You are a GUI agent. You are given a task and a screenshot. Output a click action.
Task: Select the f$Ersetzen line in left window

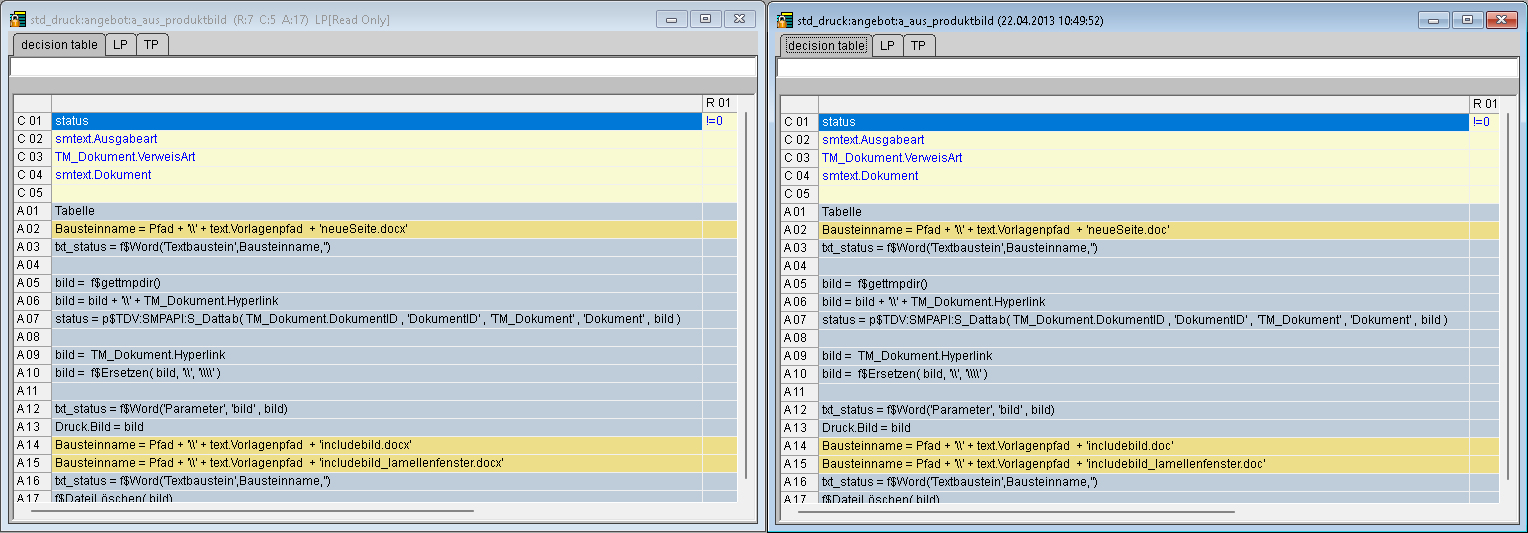pyautogui.click(x=377, y=373)
